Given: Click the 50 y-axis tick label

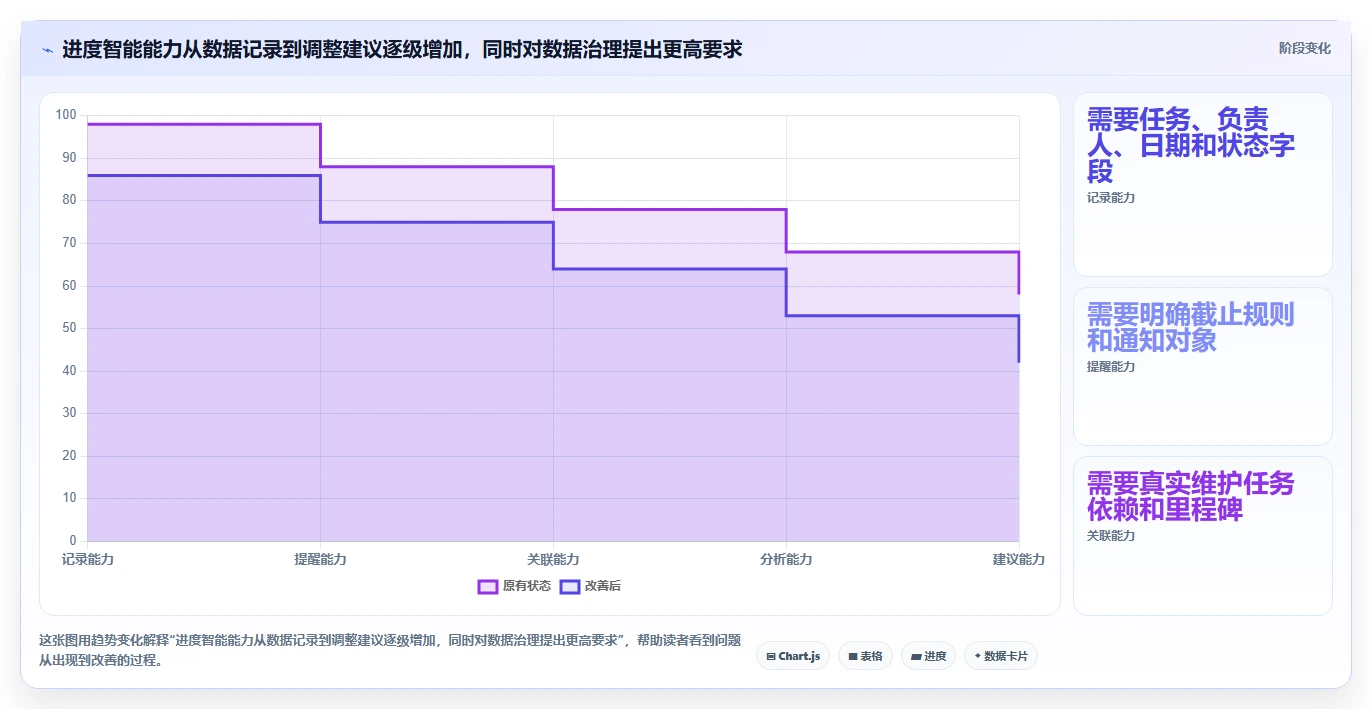Looking at the screenshot, I should point(69,328).
